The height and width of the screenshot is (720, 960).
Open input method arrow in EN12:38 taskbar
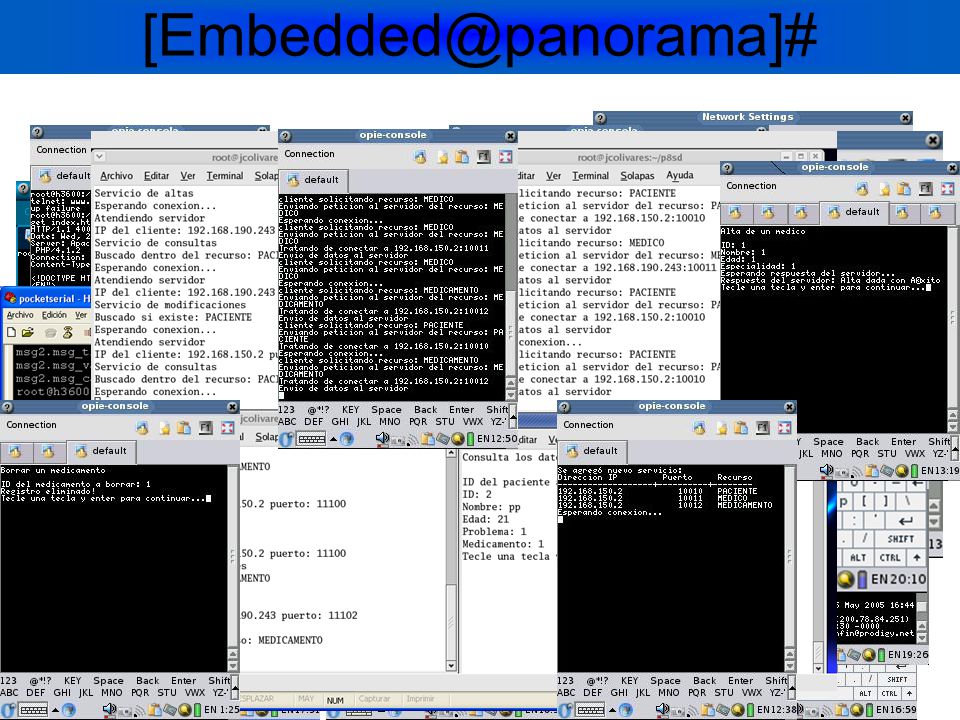(x=612, y=710)
